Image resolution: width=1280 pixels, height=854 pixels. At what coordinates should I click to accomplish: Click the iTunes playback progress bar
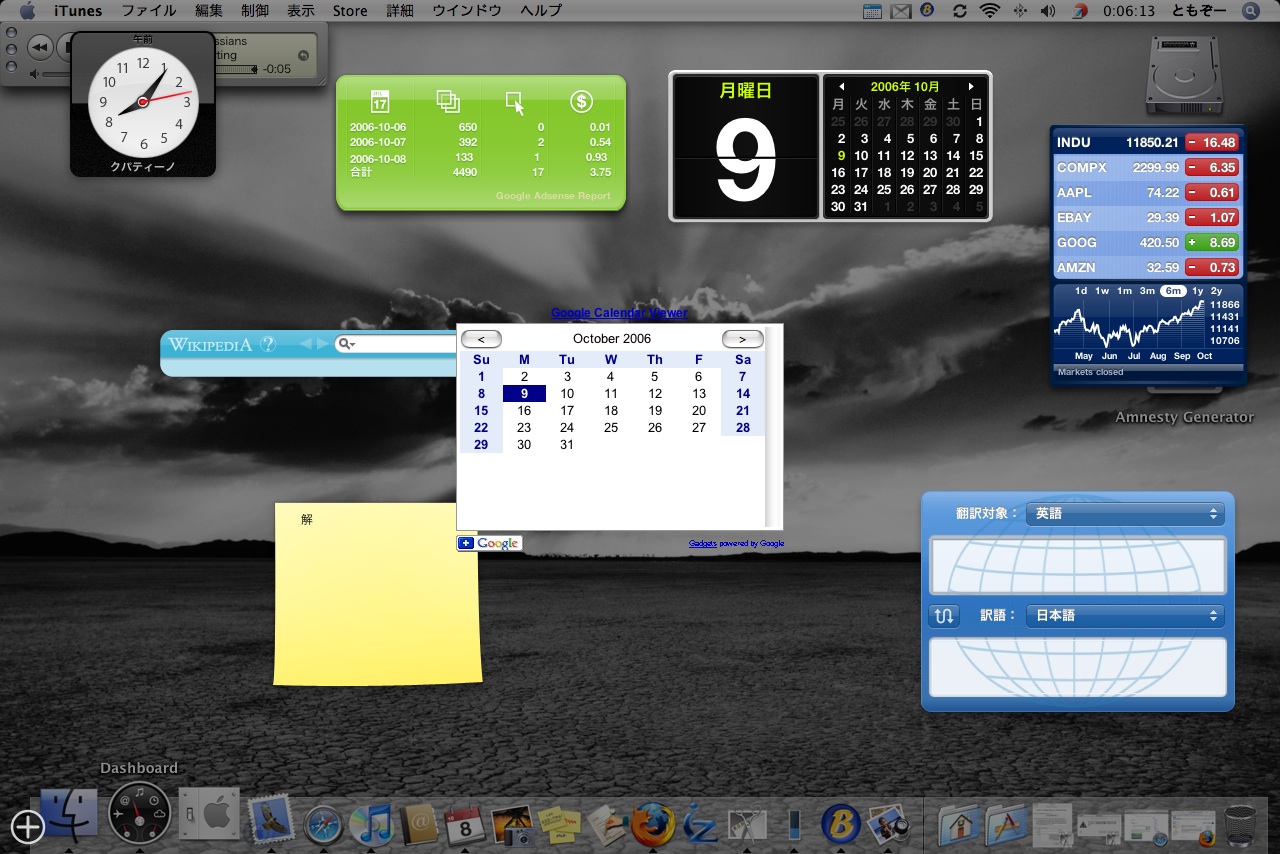pos(234,69)
